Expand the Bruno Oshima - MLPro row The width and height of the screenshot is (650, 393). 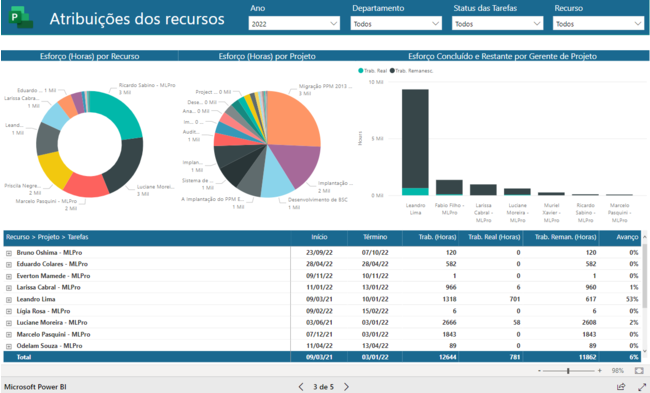click(9, 253)
